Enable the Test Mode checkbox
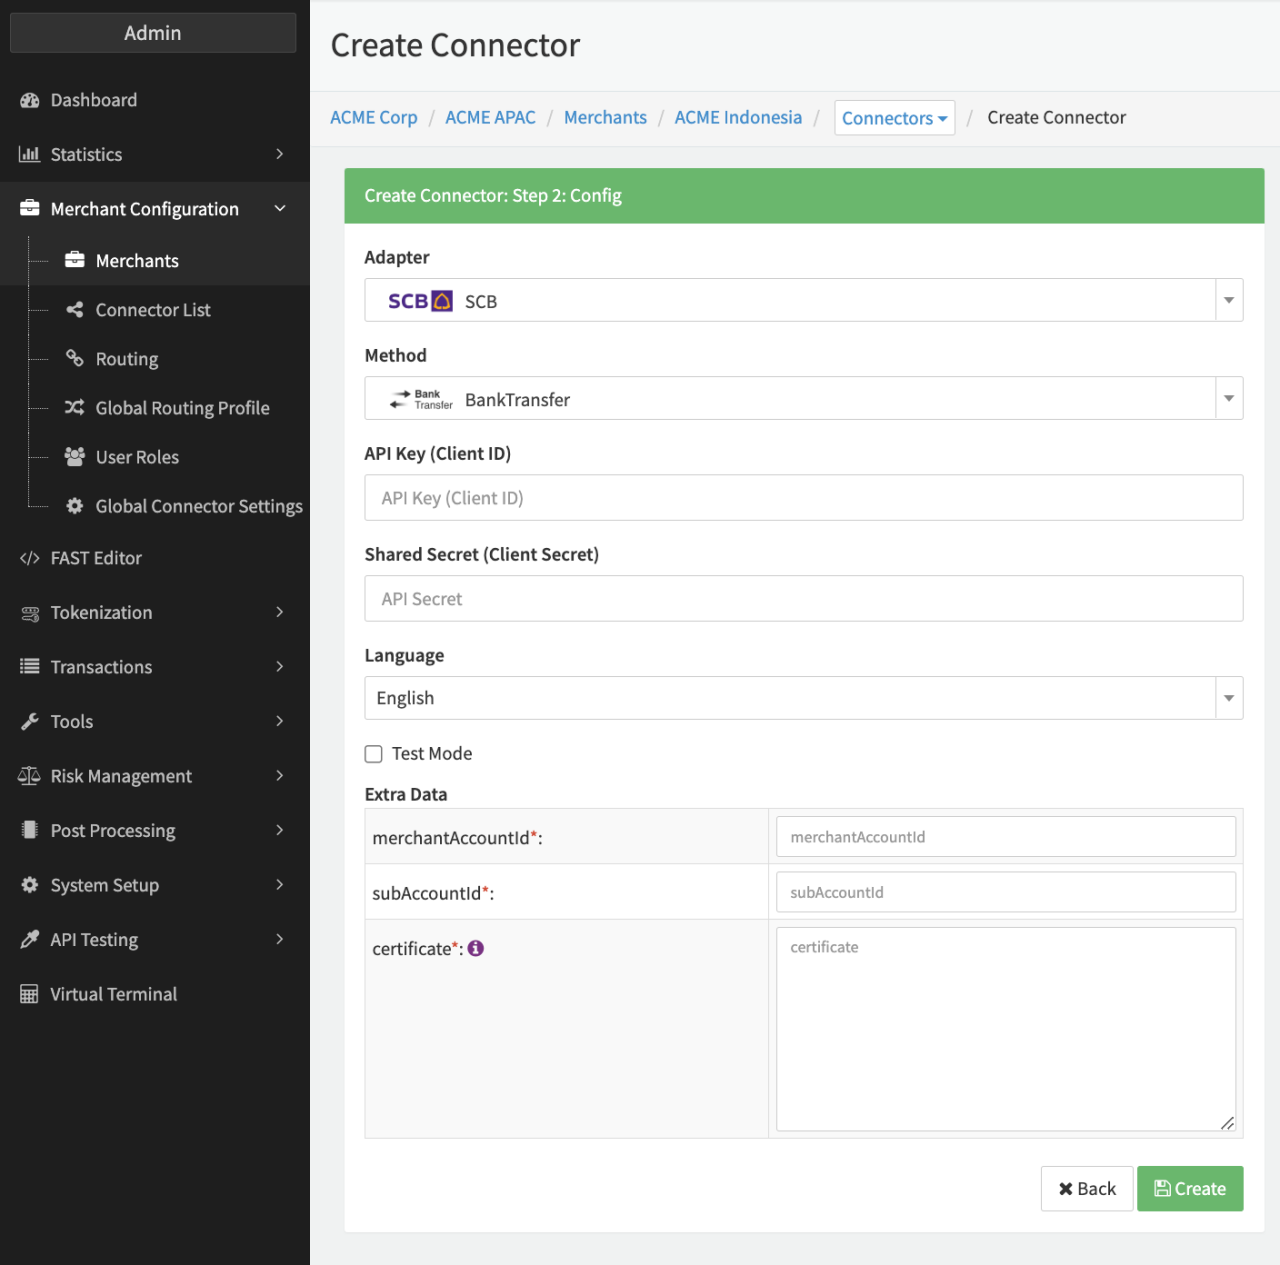The height and width of the screenshot is (1265, 1280). coord(374,754)
